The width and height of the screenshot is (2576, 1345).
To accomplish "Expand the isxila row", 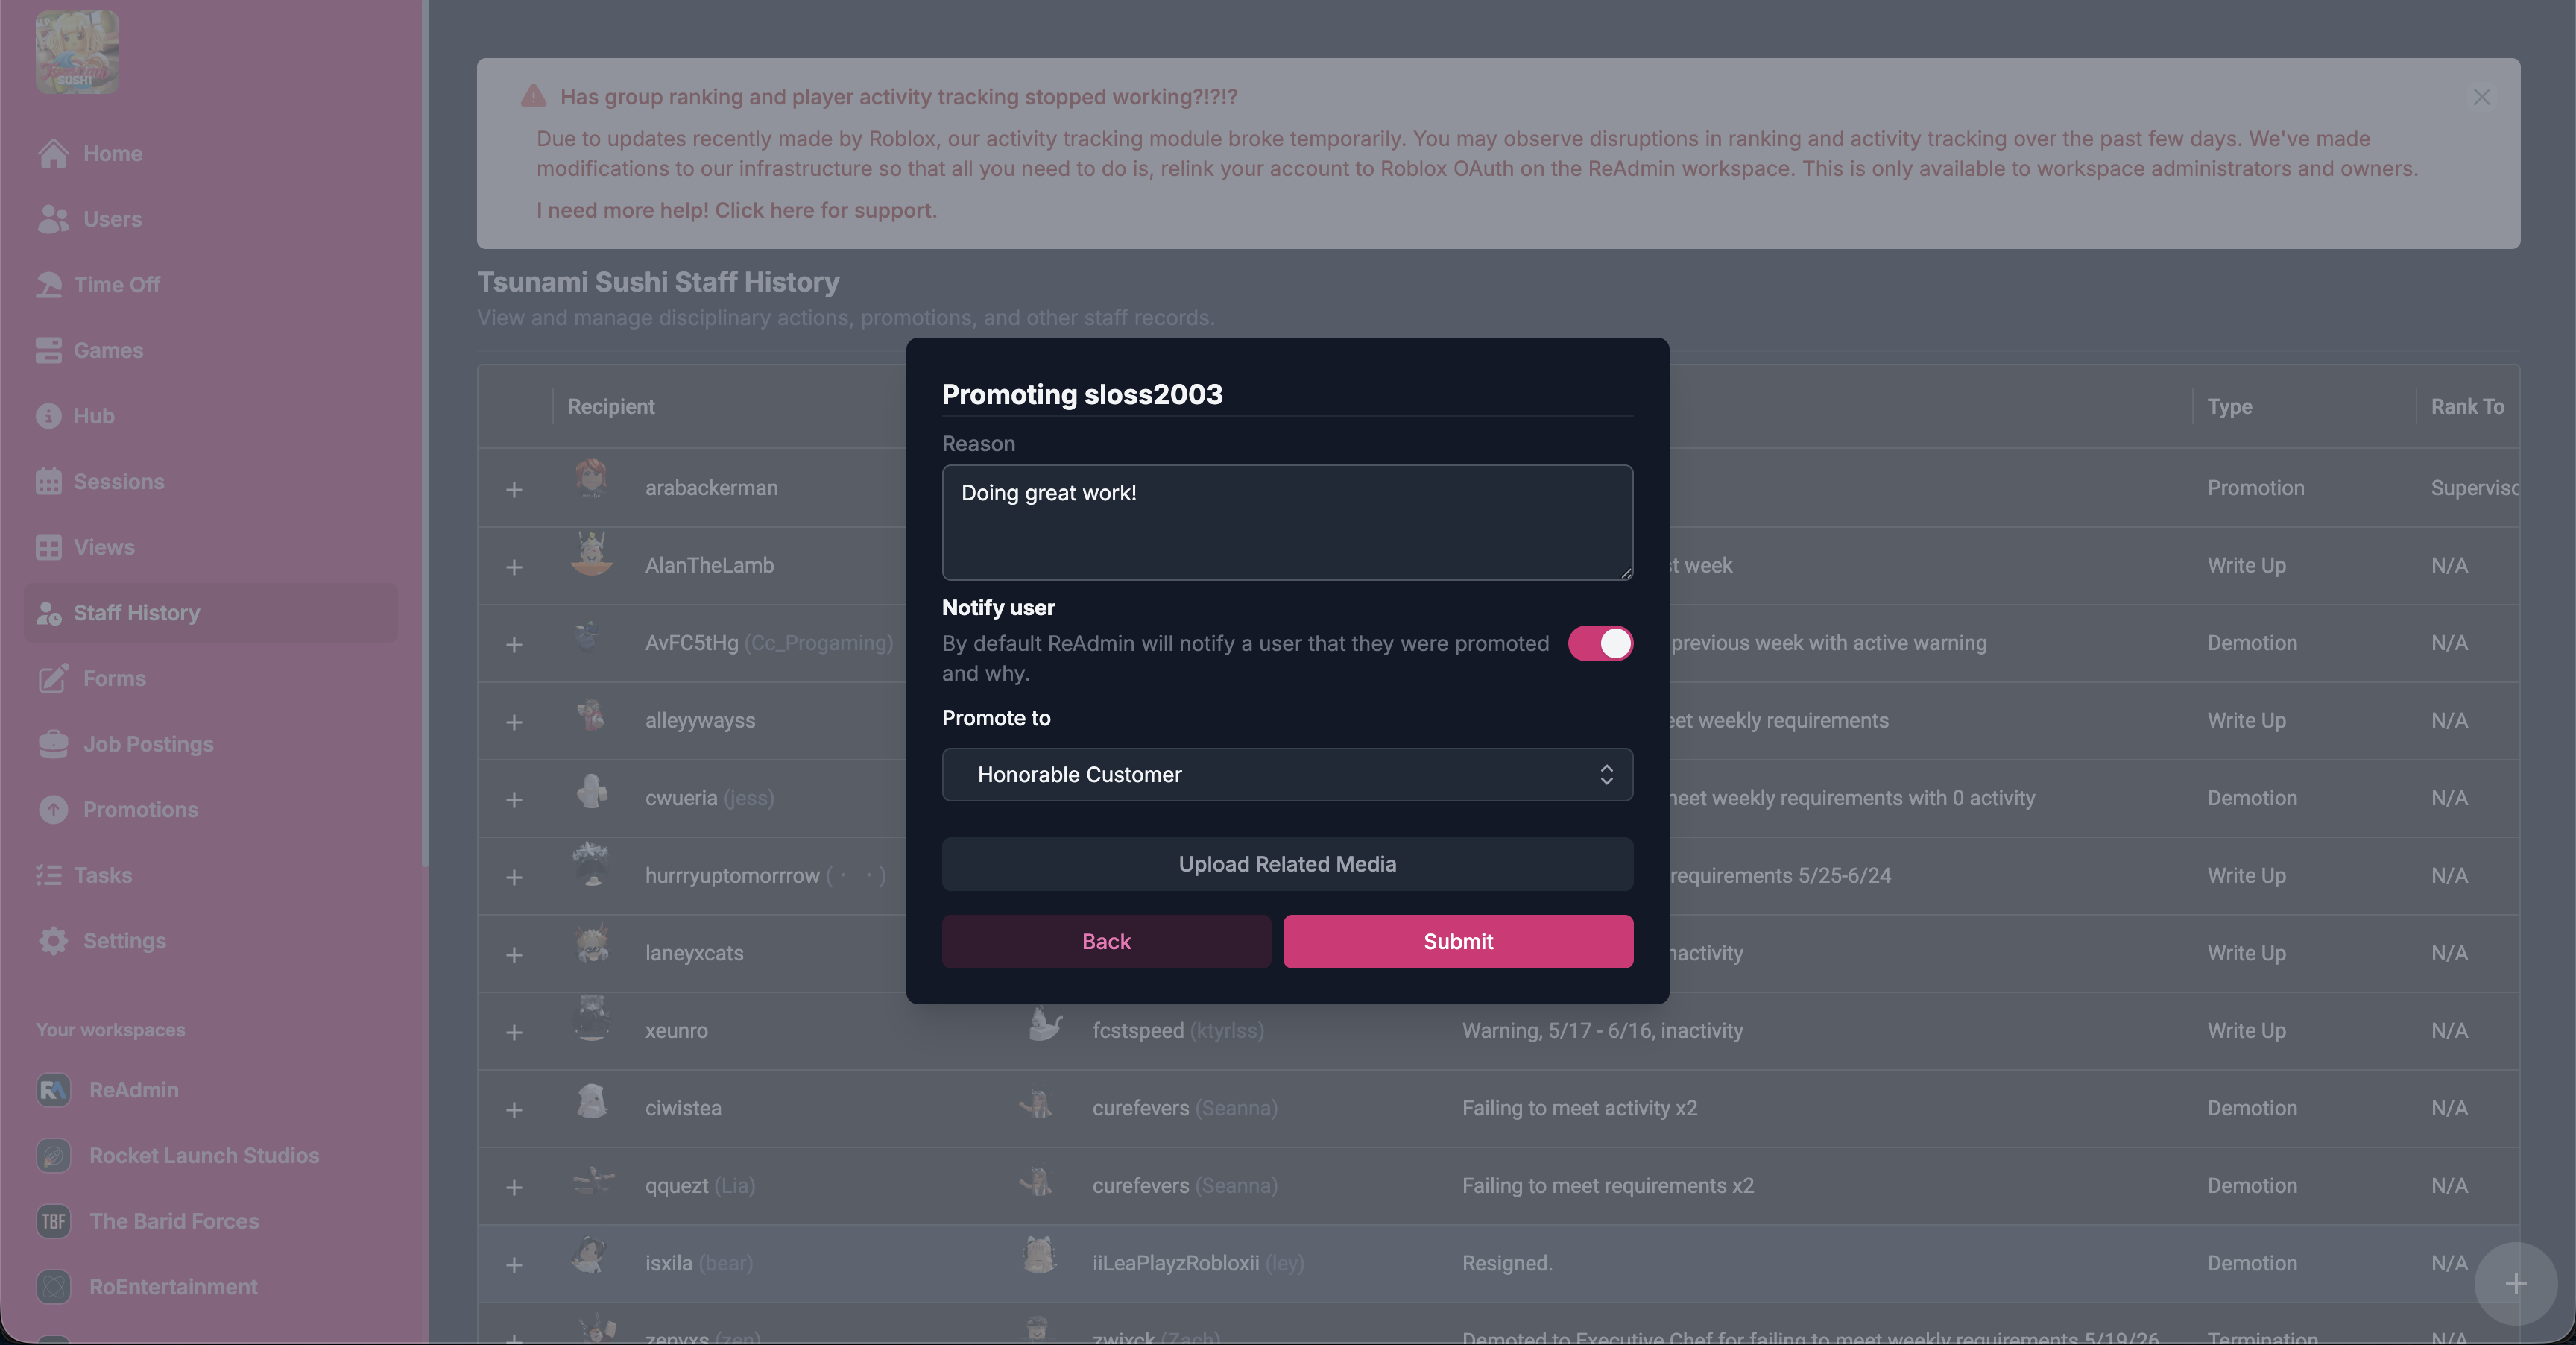I will [x=514, y=1265].
